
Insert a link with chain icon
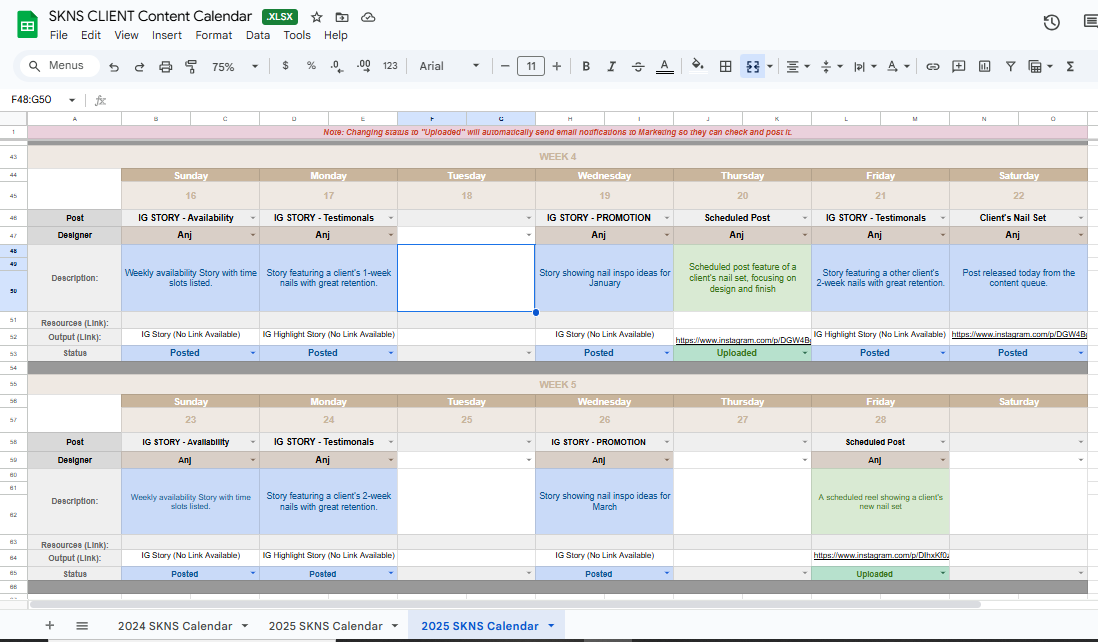933,67
